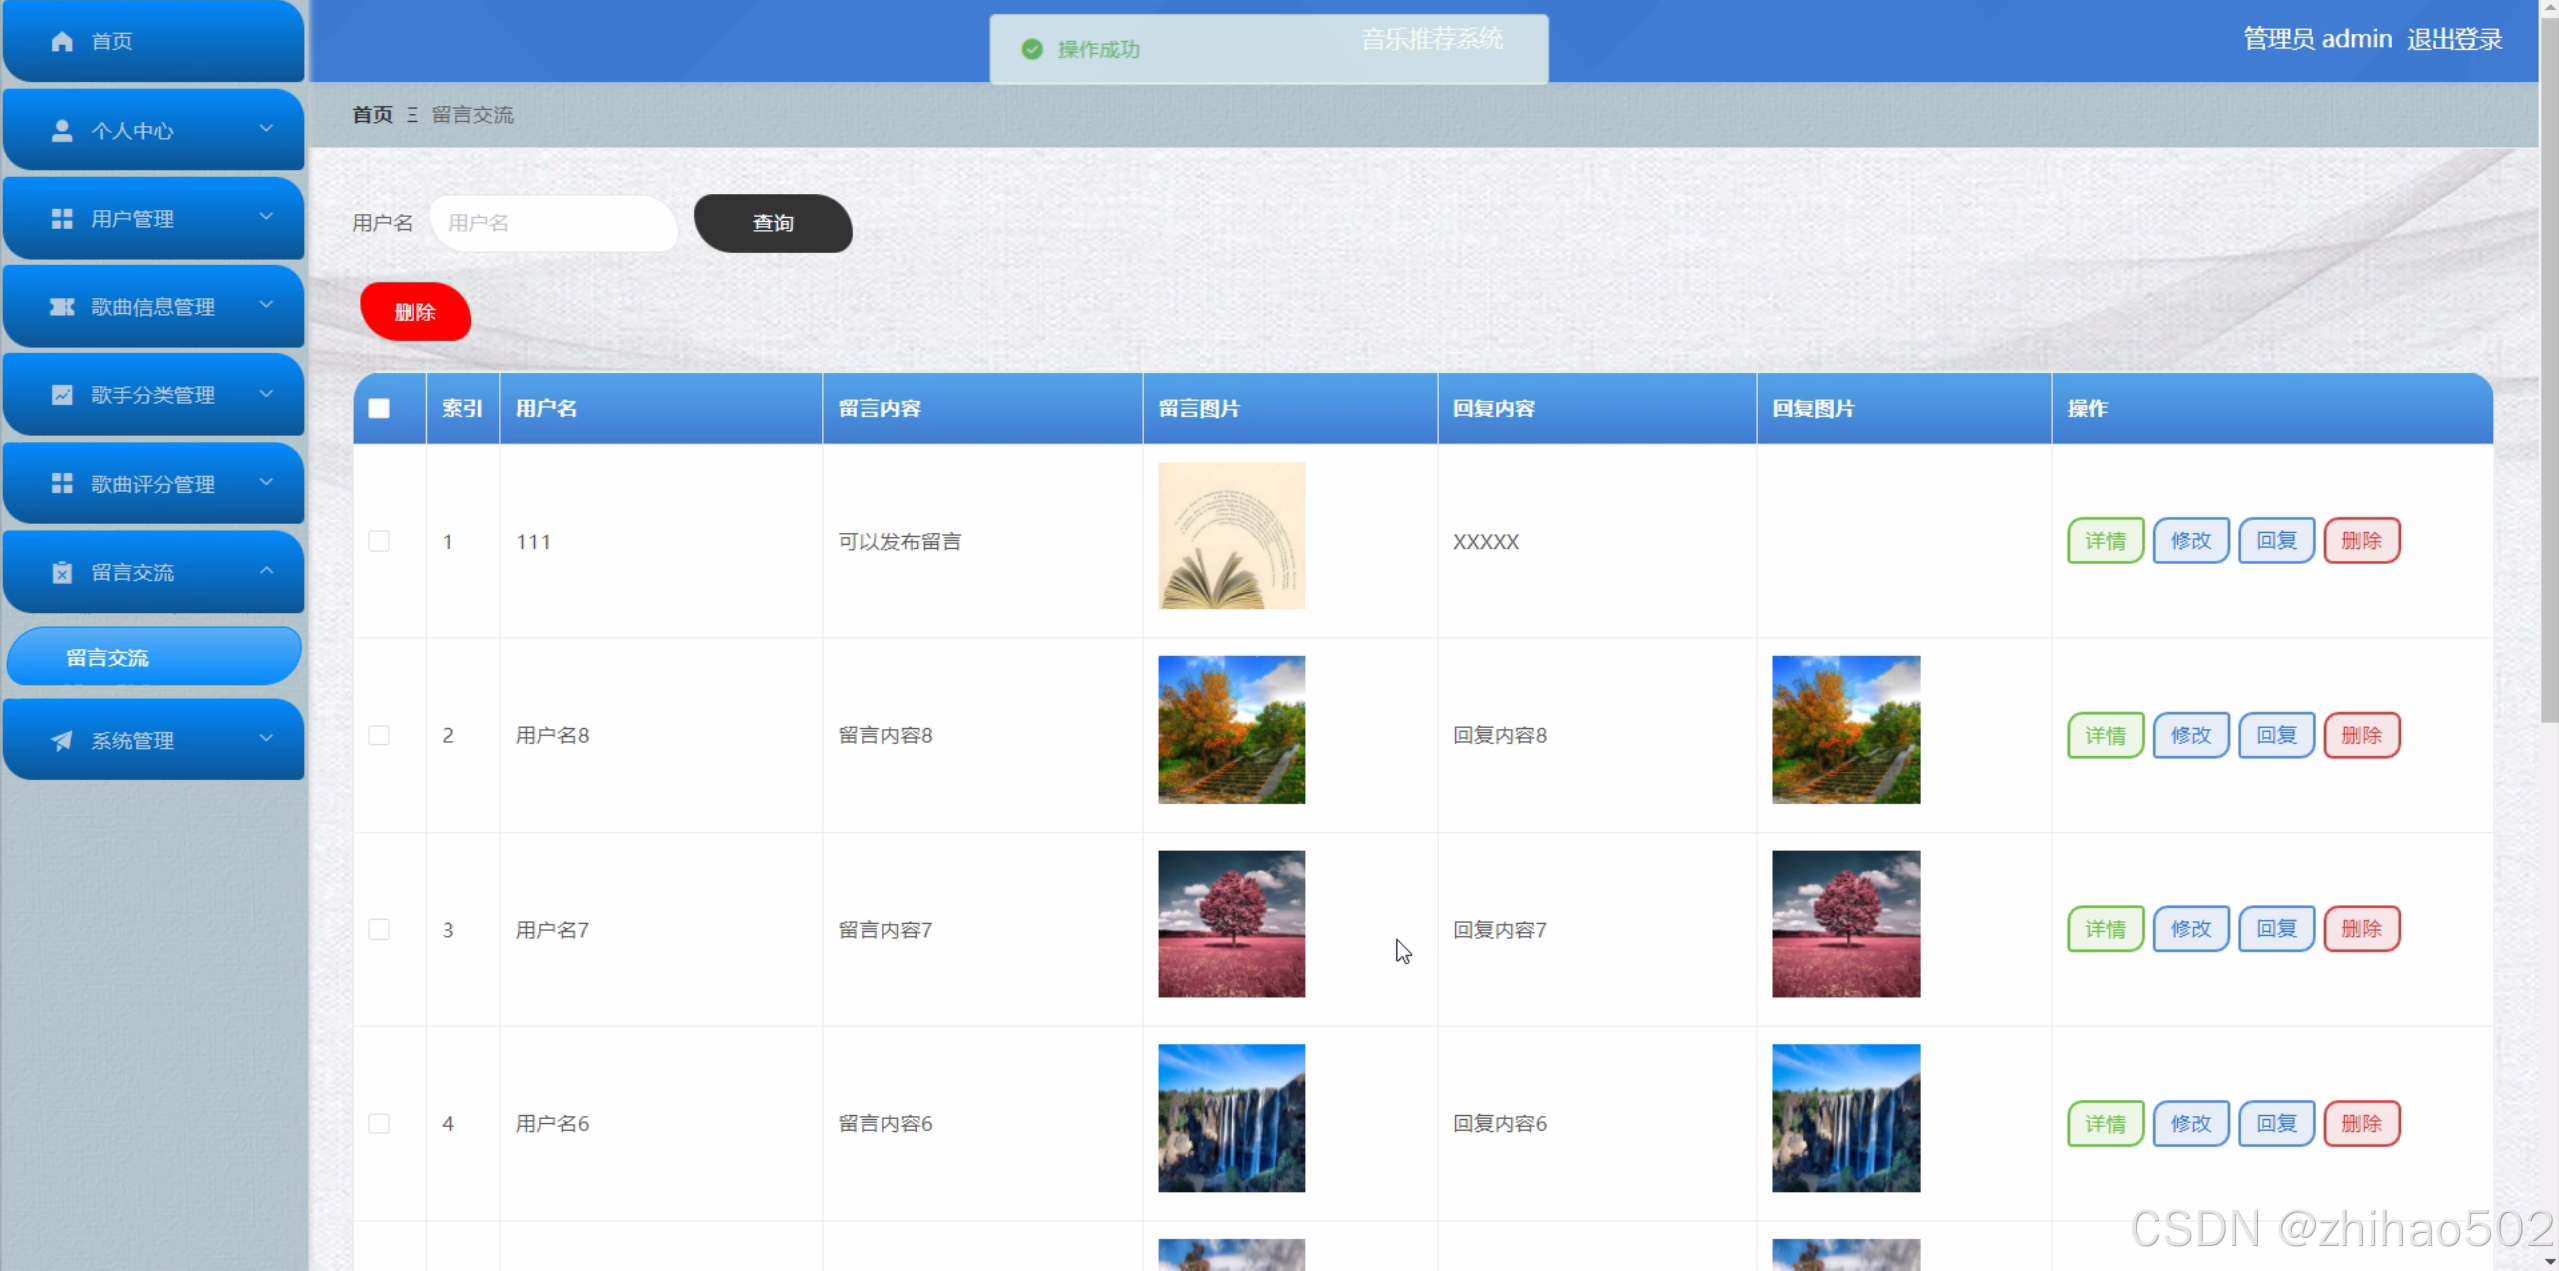Open 歌曲信息管理 via its music icon
This screenshot has height=1271, width=2559.
(x=62, y=306)
